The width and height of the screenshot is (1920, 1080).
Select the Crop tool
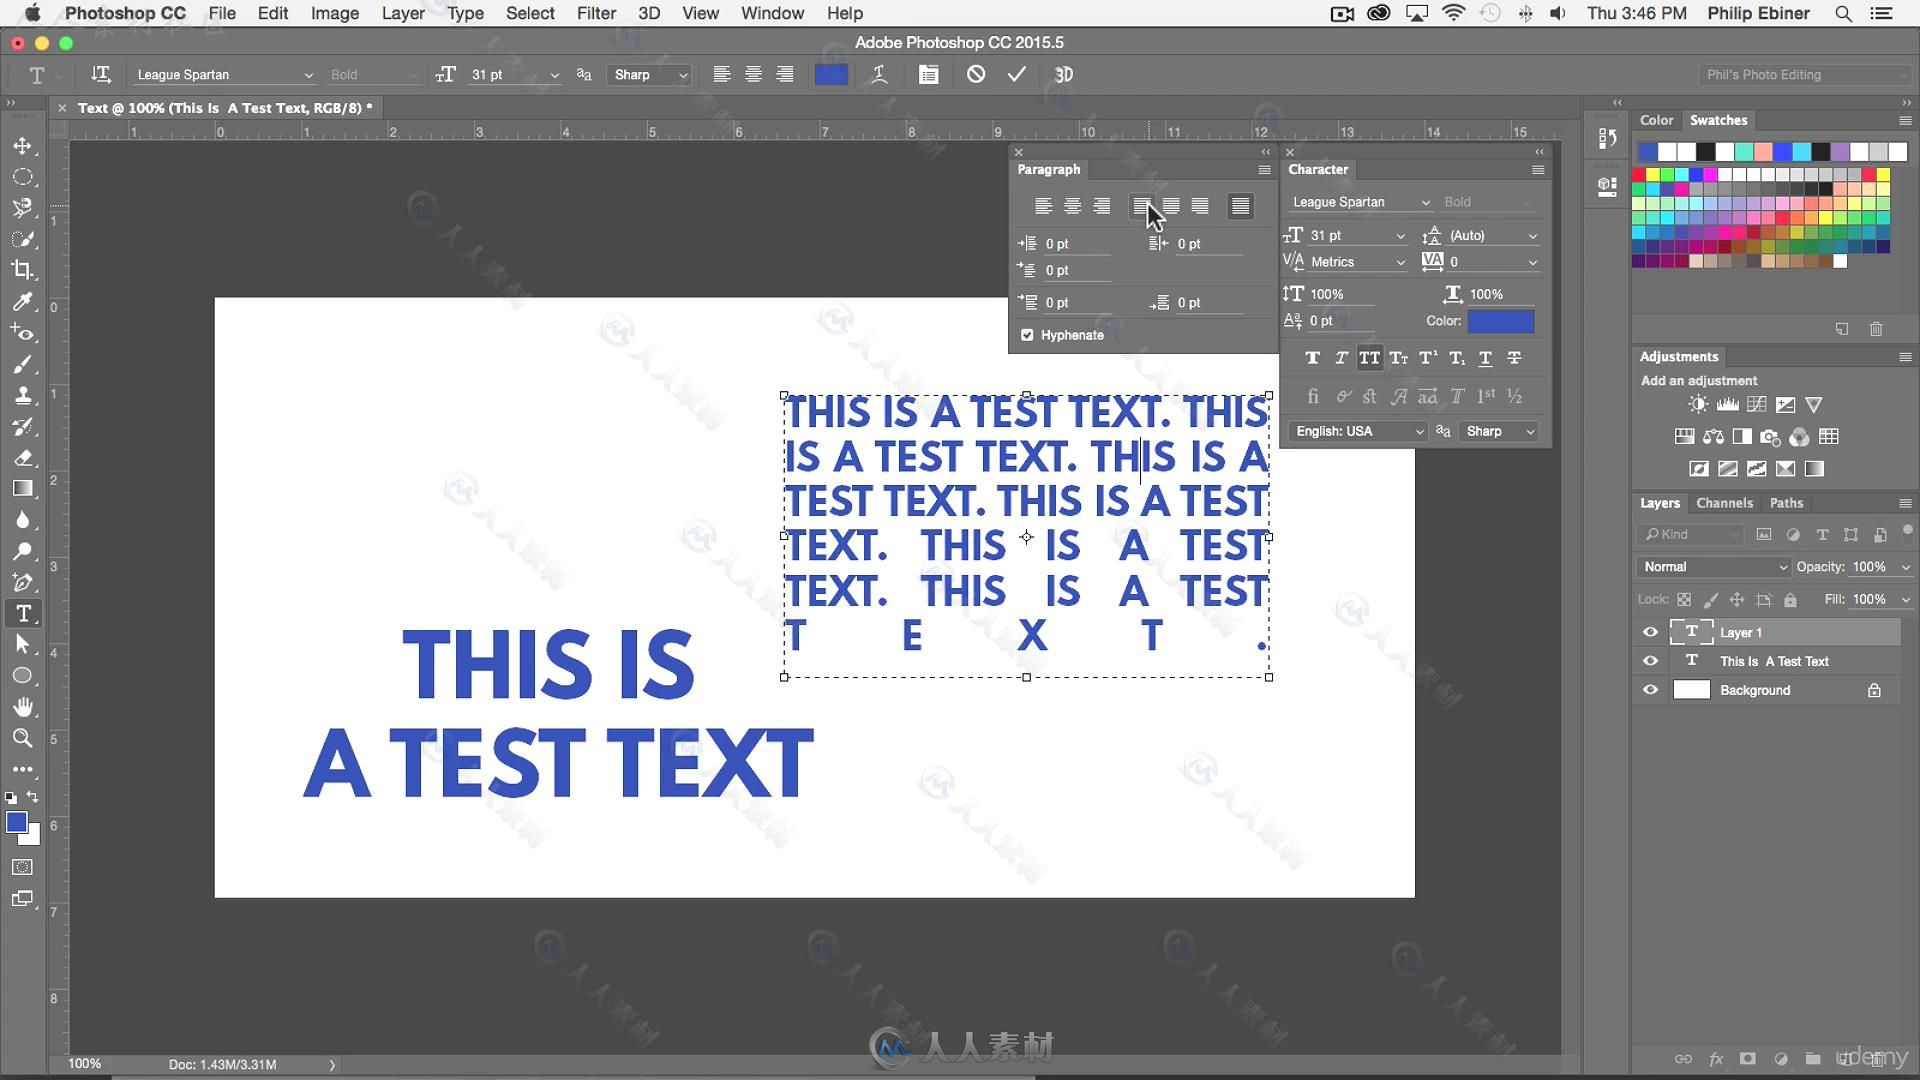(x=22, y=270)
